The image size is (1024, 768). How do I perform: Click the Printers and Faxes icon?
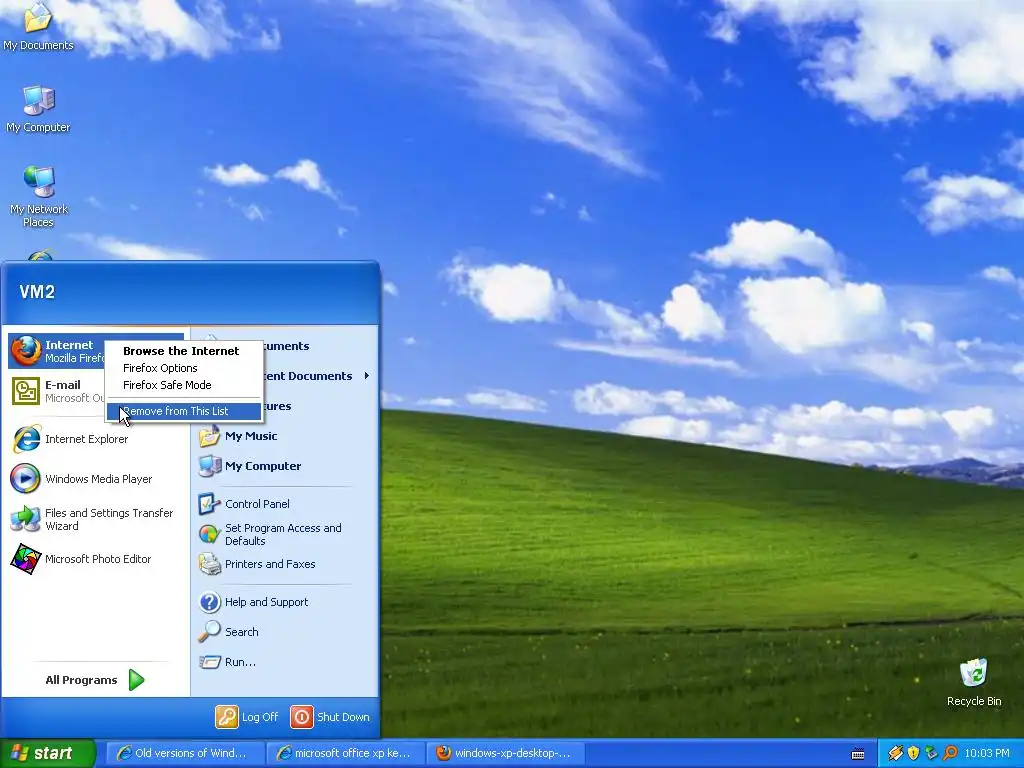[210, 564]
